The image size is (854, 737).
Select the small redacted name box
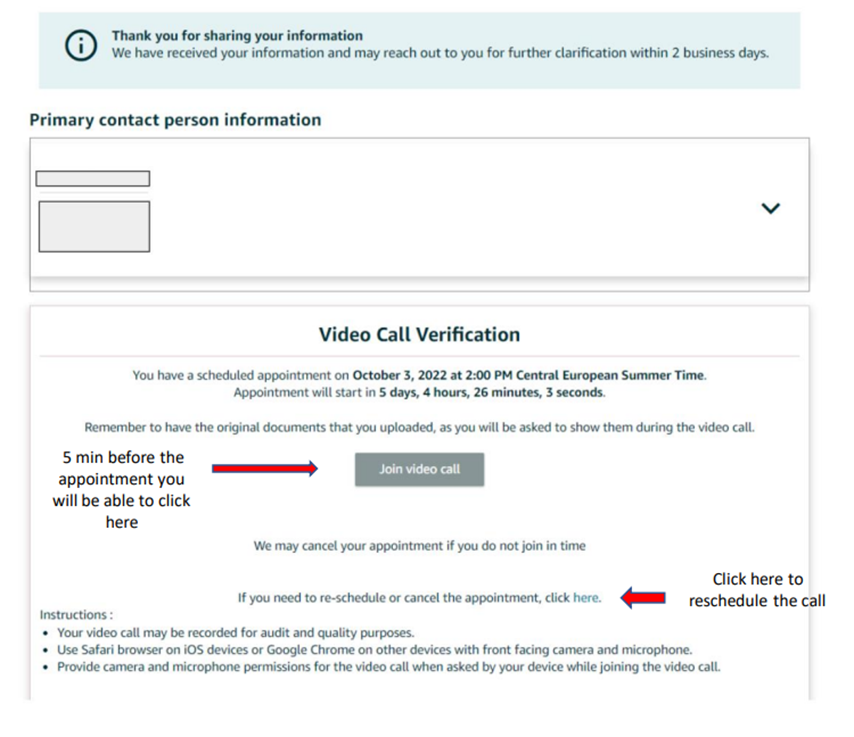click(x=93, y=179)
